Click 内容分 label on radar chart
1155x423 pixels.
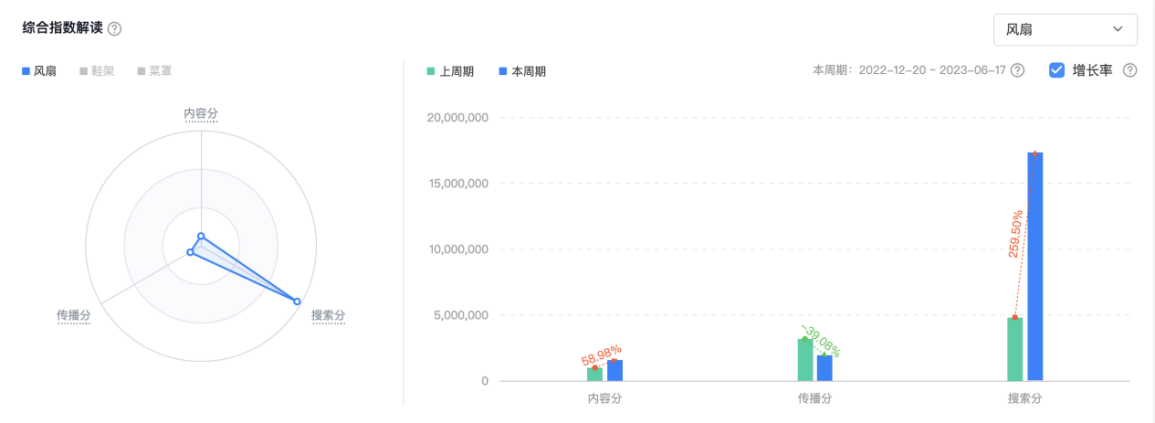(201, 114)
